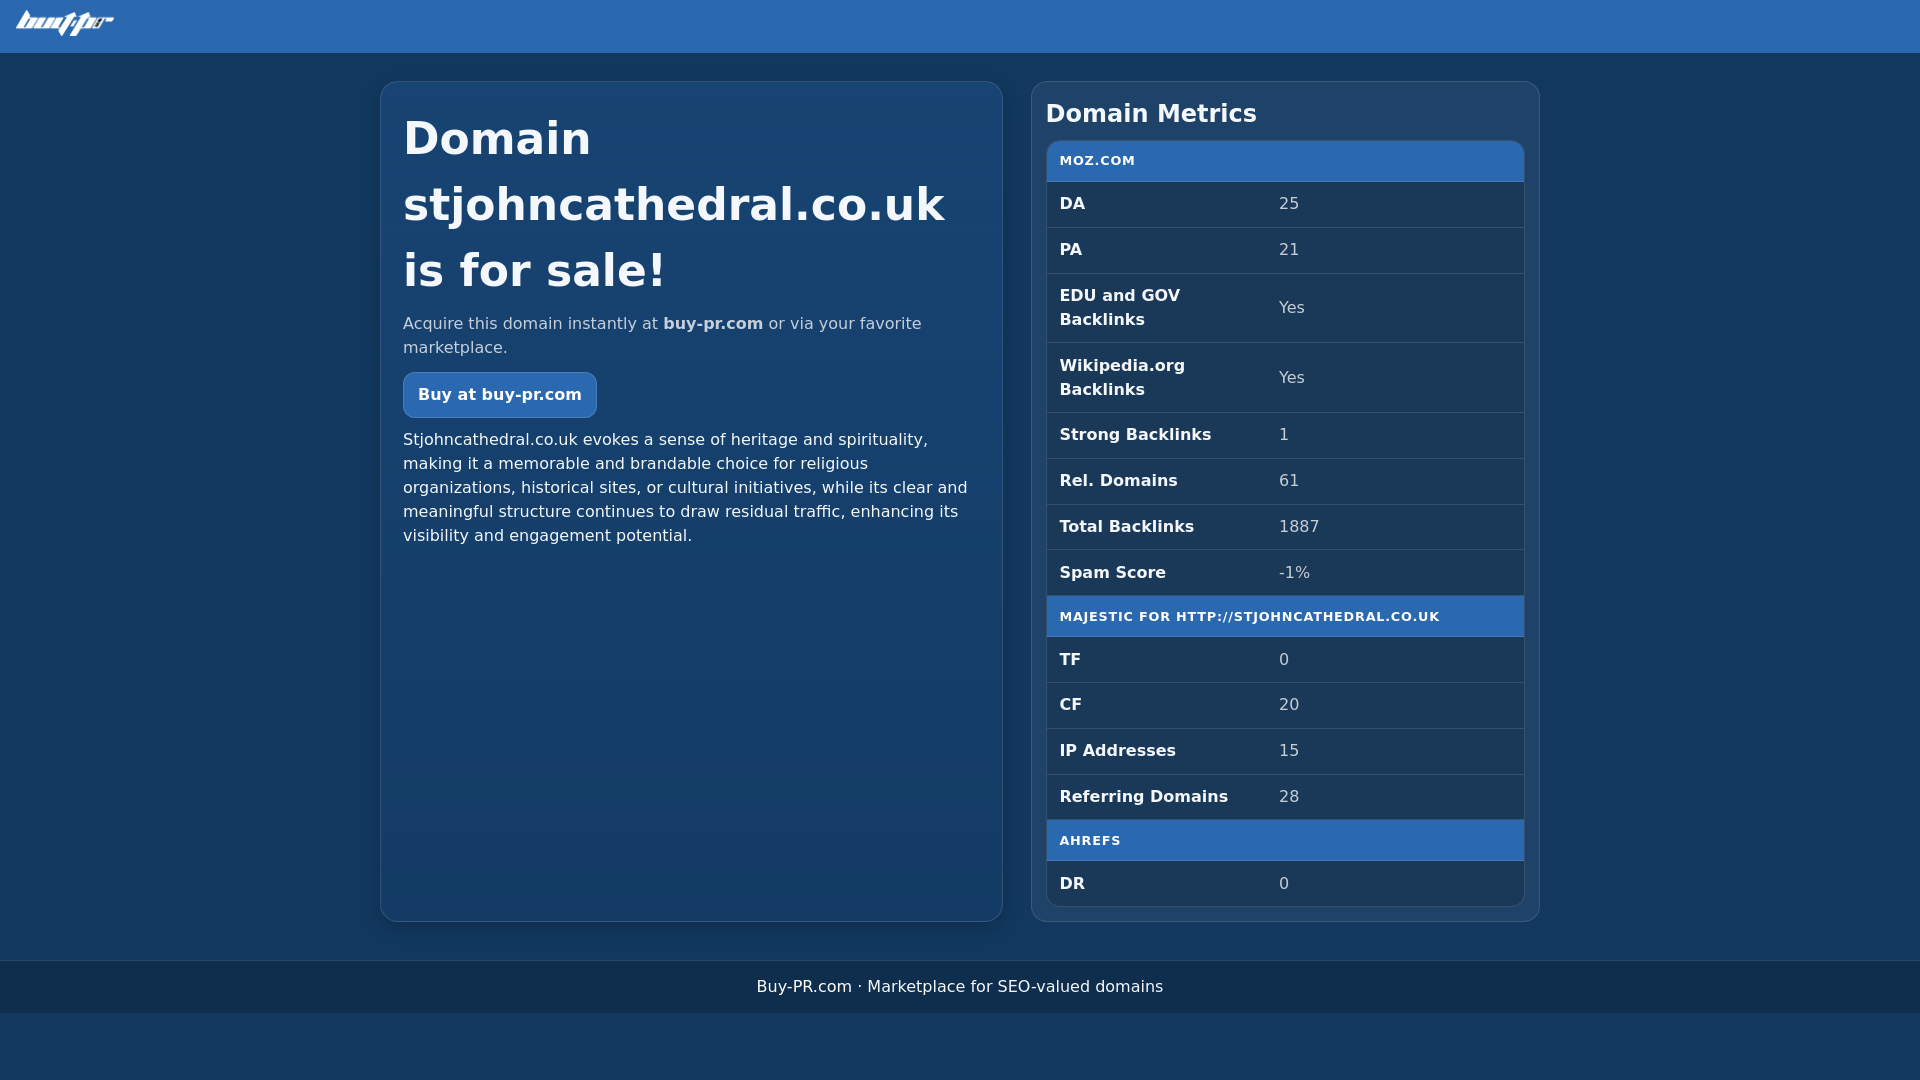Screen dimensions: 1920x1080
Task: Click Total Backlinks label
Action: [1126, 527]
